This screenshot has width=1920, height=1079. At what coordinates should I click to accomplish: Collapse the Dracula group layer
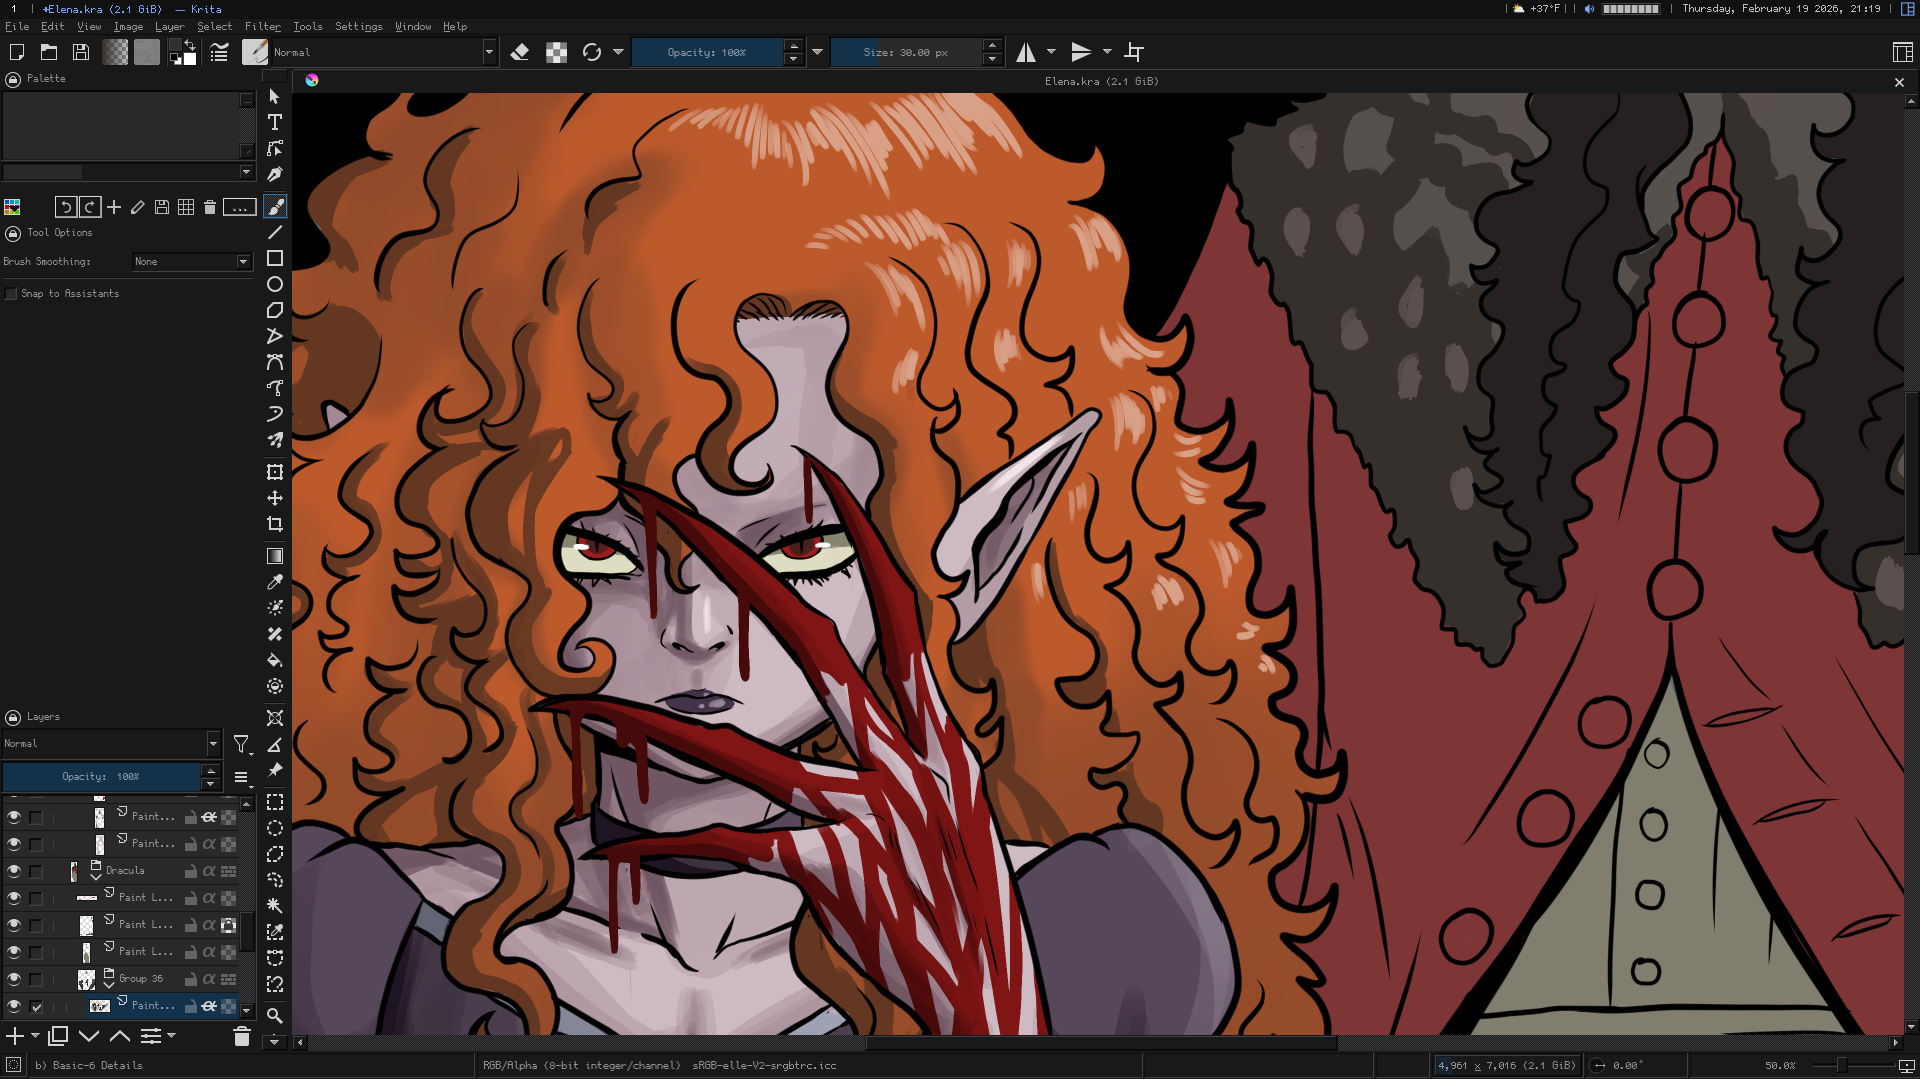(x=96, y=876)
